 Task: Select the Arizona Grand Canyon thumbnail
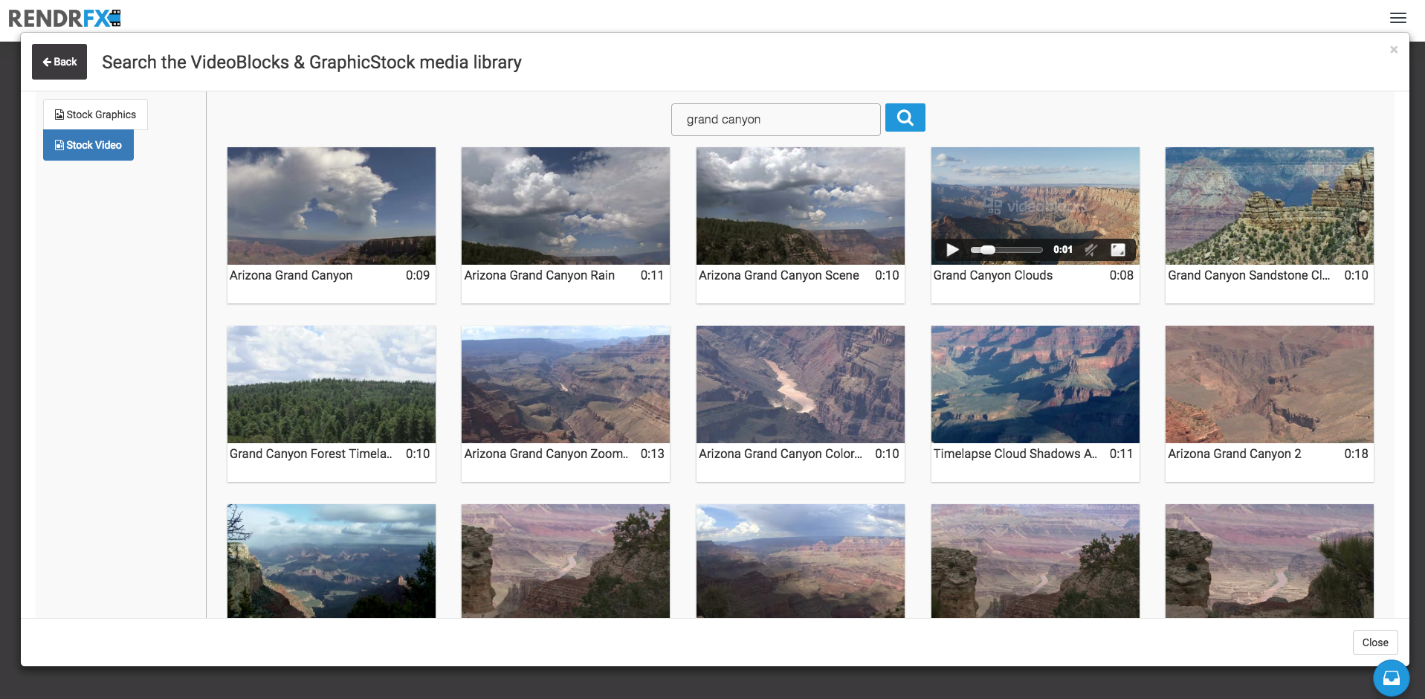[331, 206]
